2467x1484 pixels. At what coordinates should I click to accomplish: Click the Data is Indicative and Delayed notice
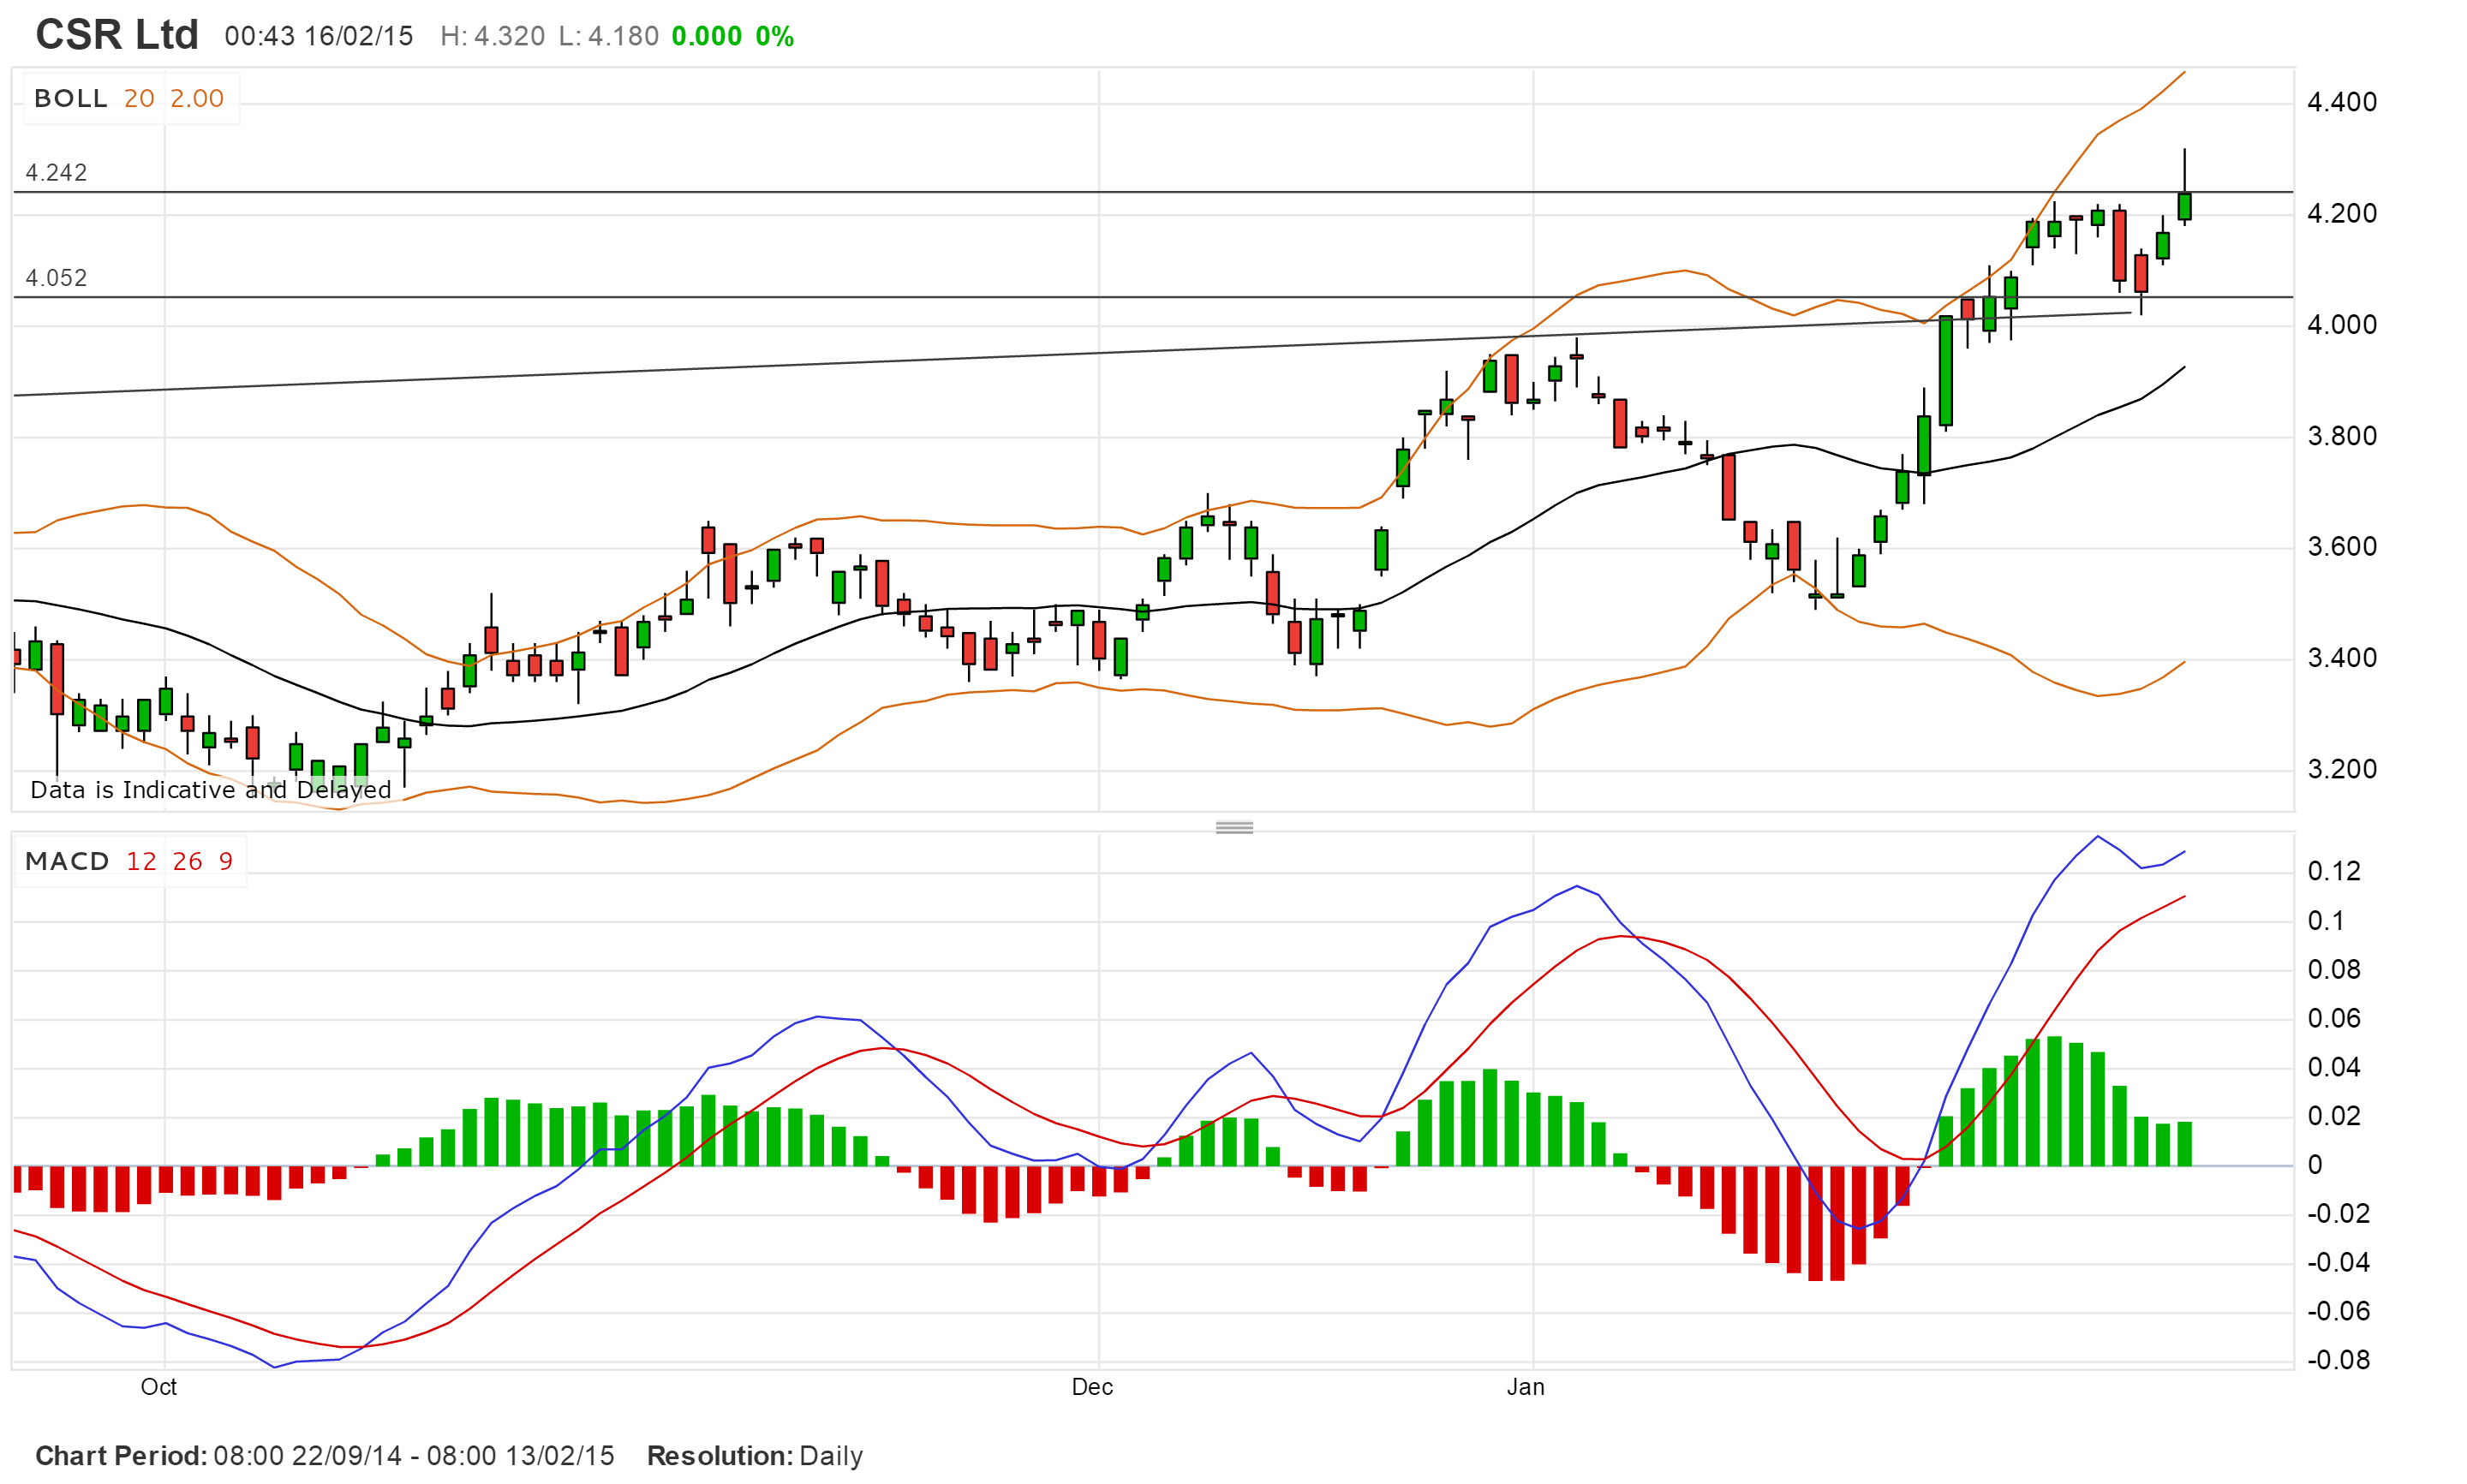pyautogui.click(x=211, y=789)
